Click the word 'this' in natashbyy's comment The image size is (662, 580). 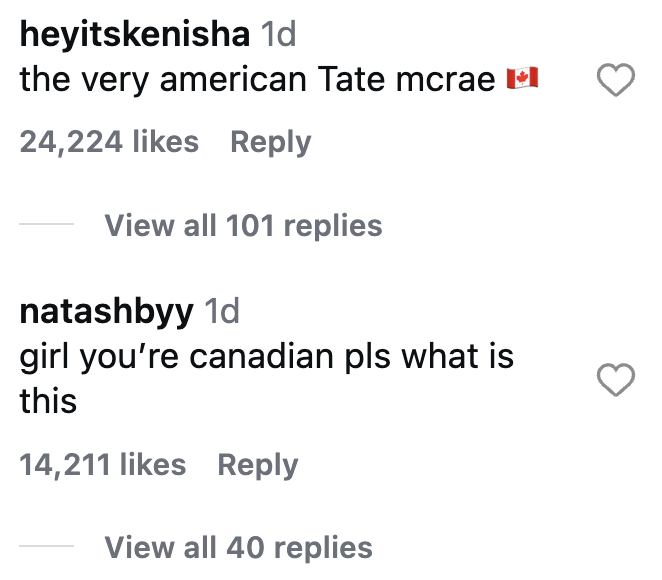pos(48,401)
